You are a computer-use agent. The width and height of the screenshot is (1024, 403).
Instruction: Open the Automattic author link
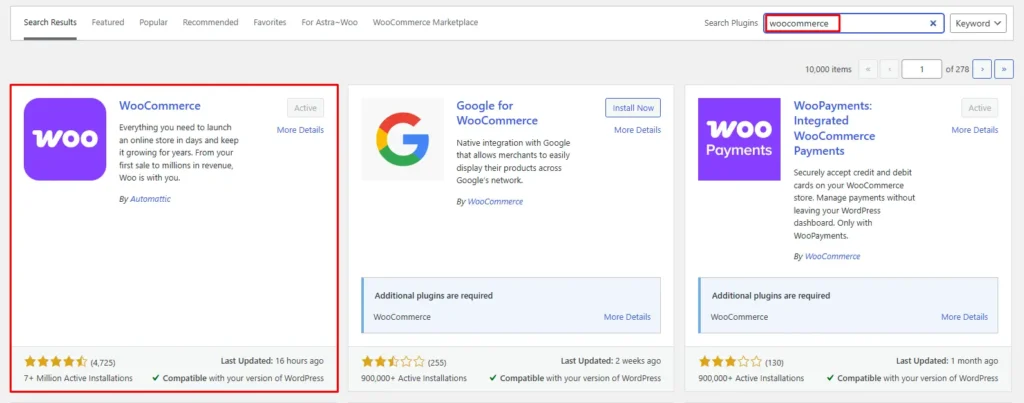click(x=150, y=199)
